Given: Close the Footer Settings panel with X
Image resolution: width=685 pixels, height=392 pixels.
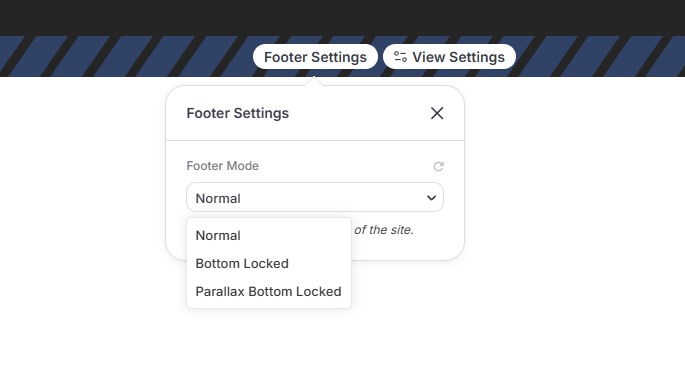Looking at the screenshot, I should 437,113.
